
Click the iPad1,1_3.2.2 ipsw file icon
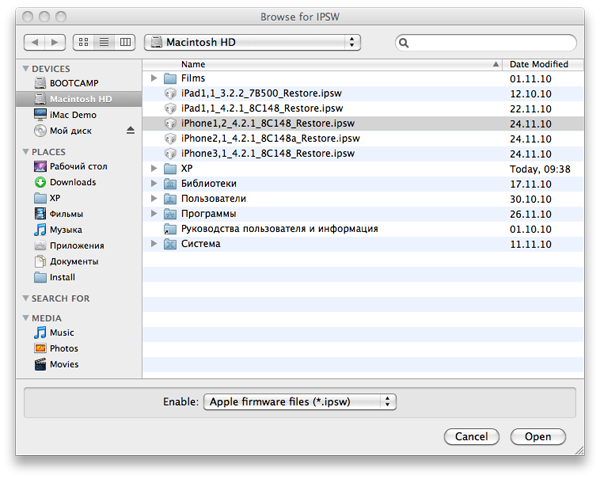[x=170, y=93]
